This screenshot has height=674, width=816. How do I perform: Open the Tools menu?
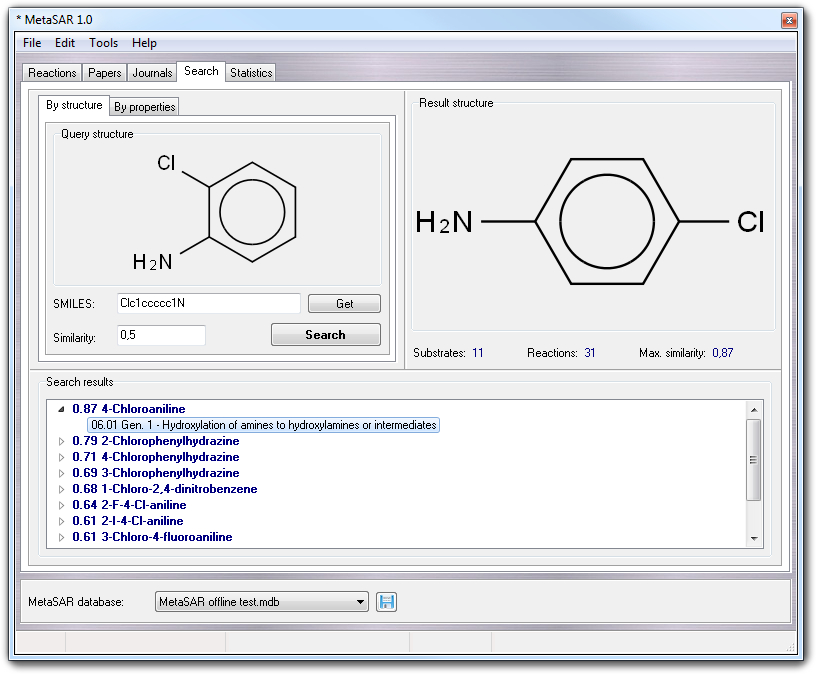[x=103, y=43]
